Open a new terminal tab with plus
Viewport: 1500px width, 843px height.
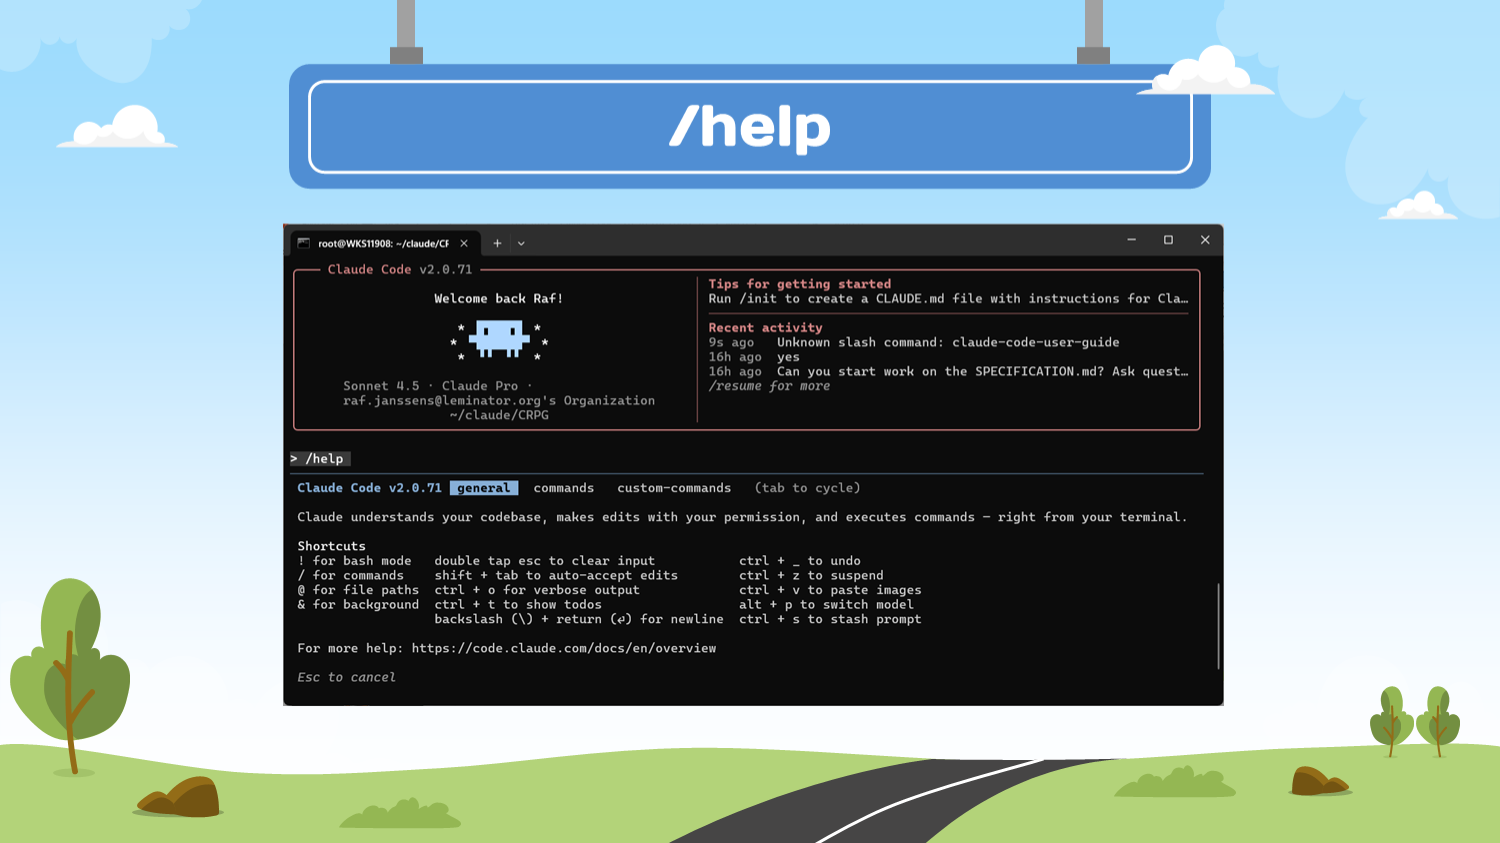497,243
